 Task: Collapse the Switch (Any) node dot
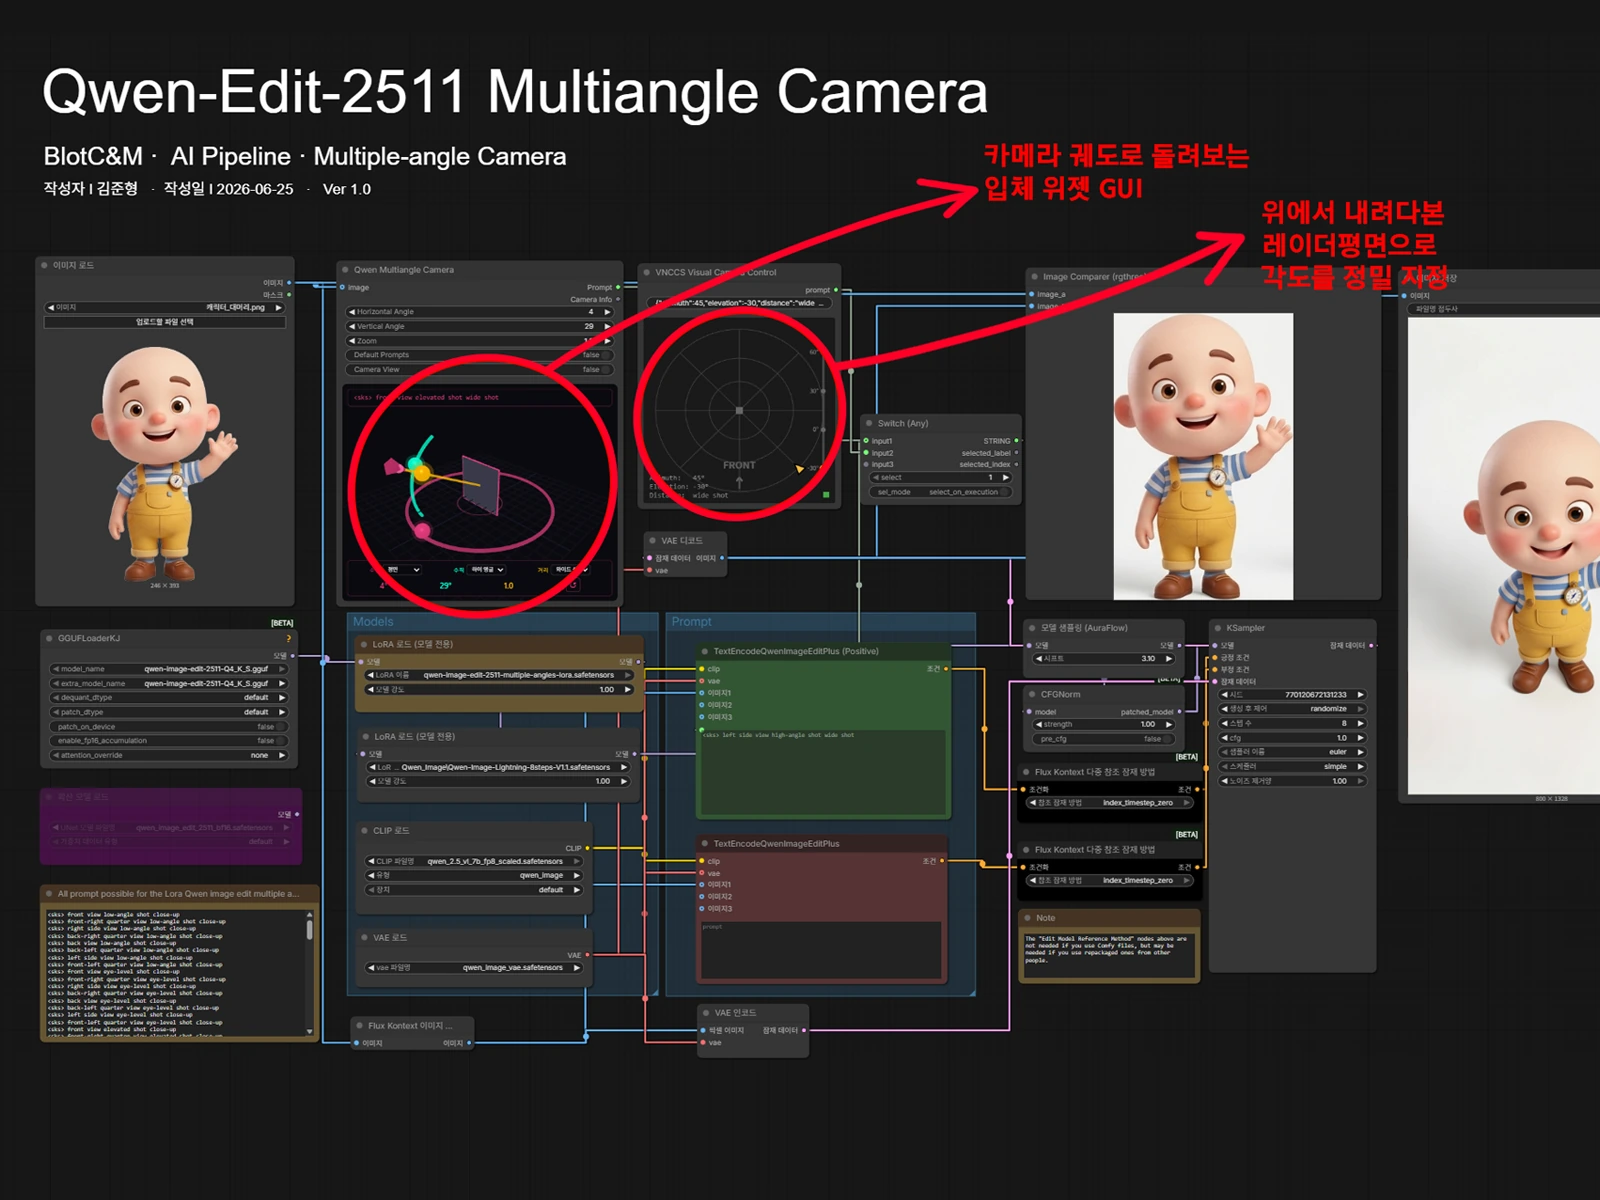(869, 423)
